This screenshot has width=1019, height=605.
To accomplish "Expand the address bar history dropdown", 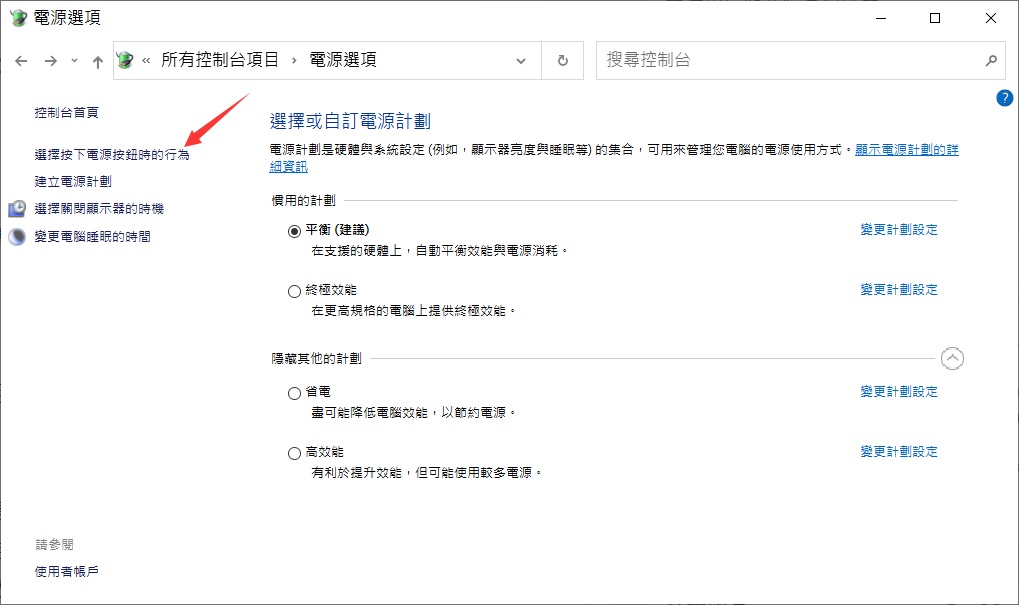I will point(521,61).
